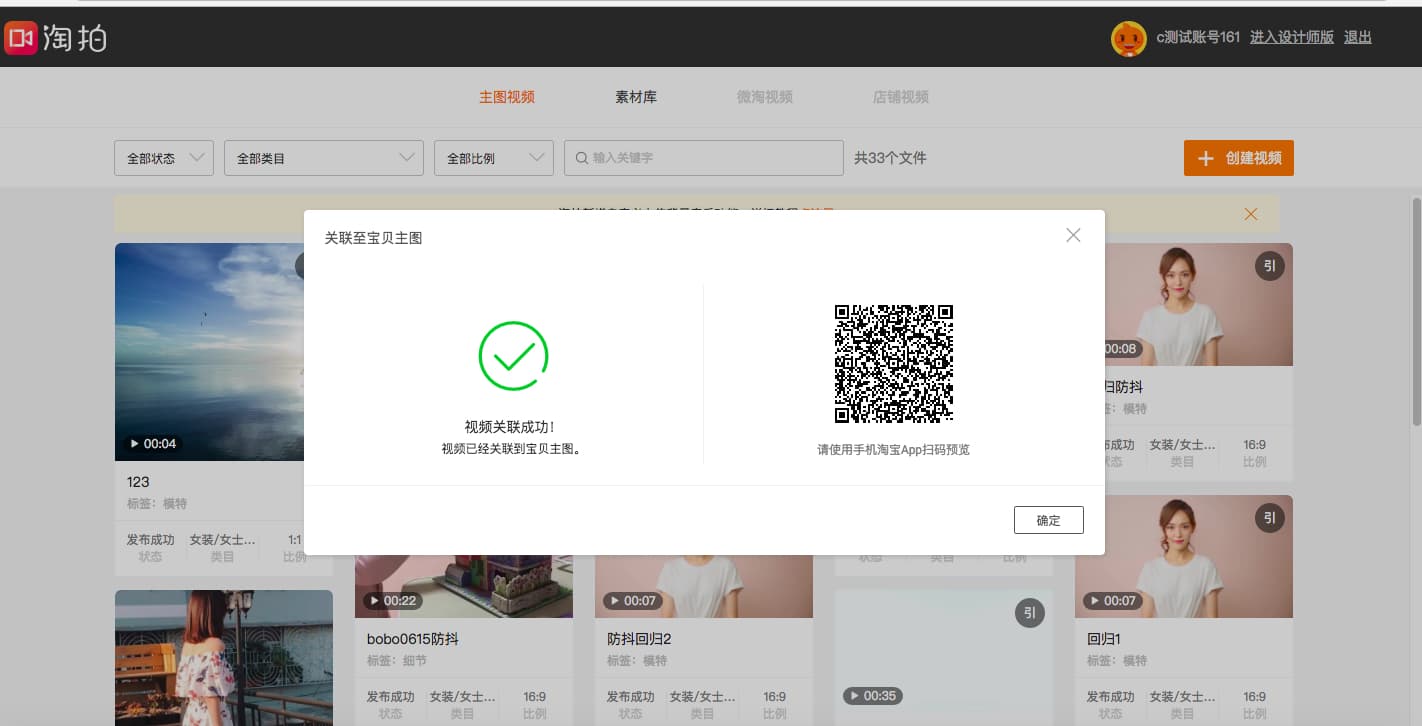This screenshot has width=1422, height=726.
Task: Open the 防抖回归2 video title
Action: pyautogui.click(x=639, y=639)
